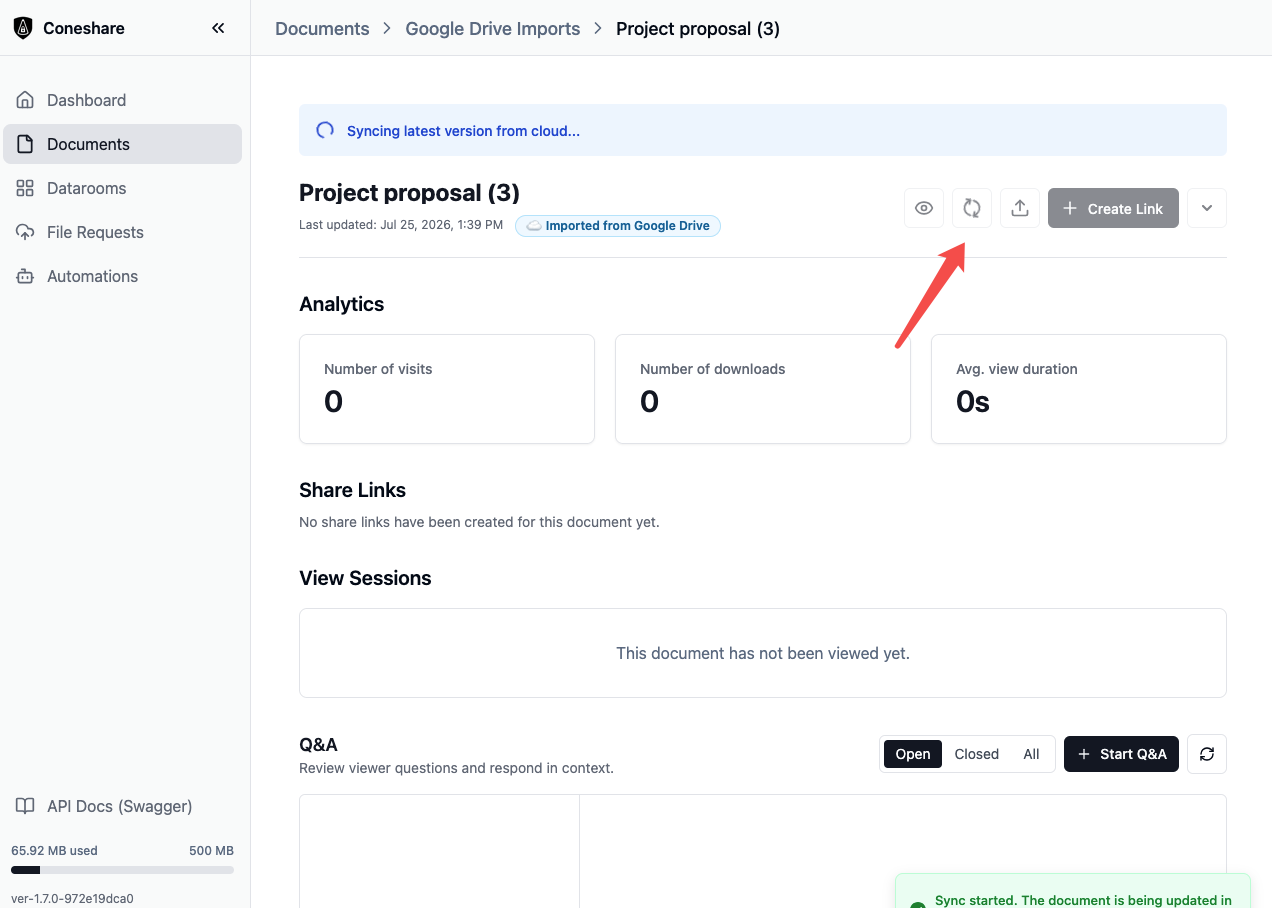The width and height of the screenshot is (1272, 908).
Task: Click the Start Q&A button
Action: coord(1122,754)
